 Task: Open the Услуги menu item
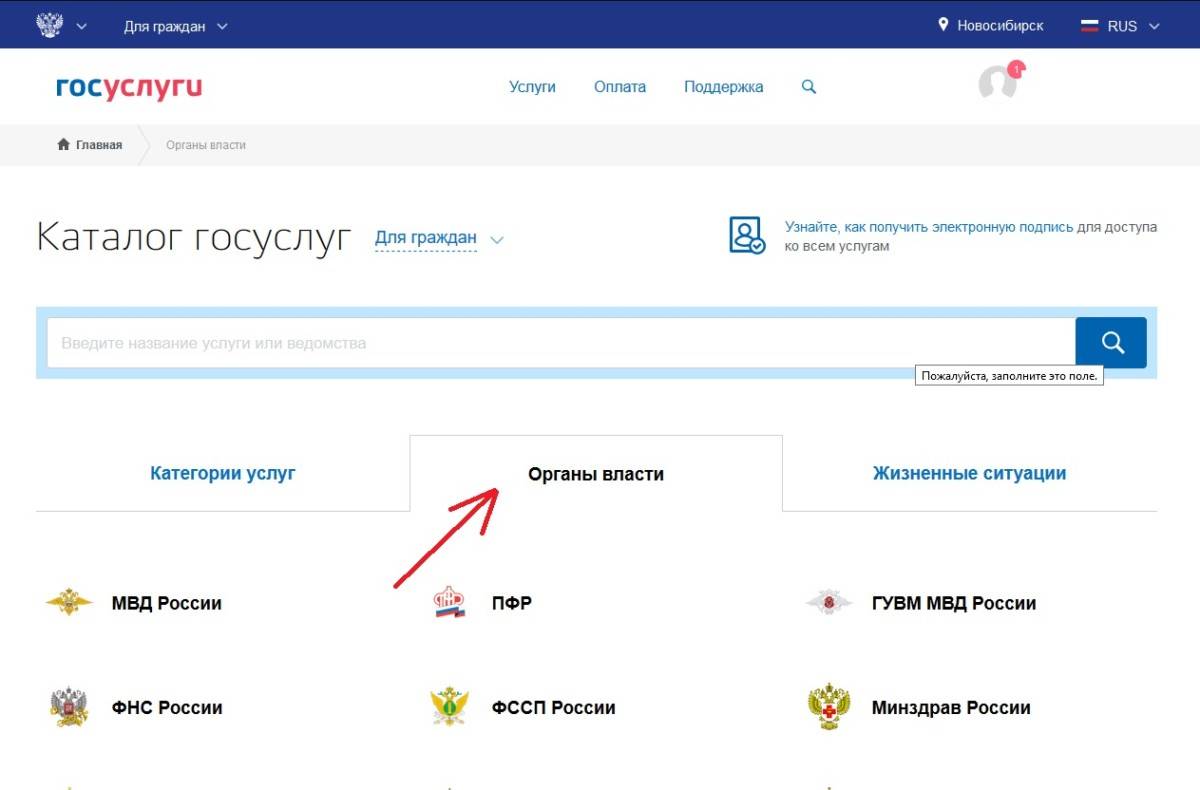click(532, 87)
